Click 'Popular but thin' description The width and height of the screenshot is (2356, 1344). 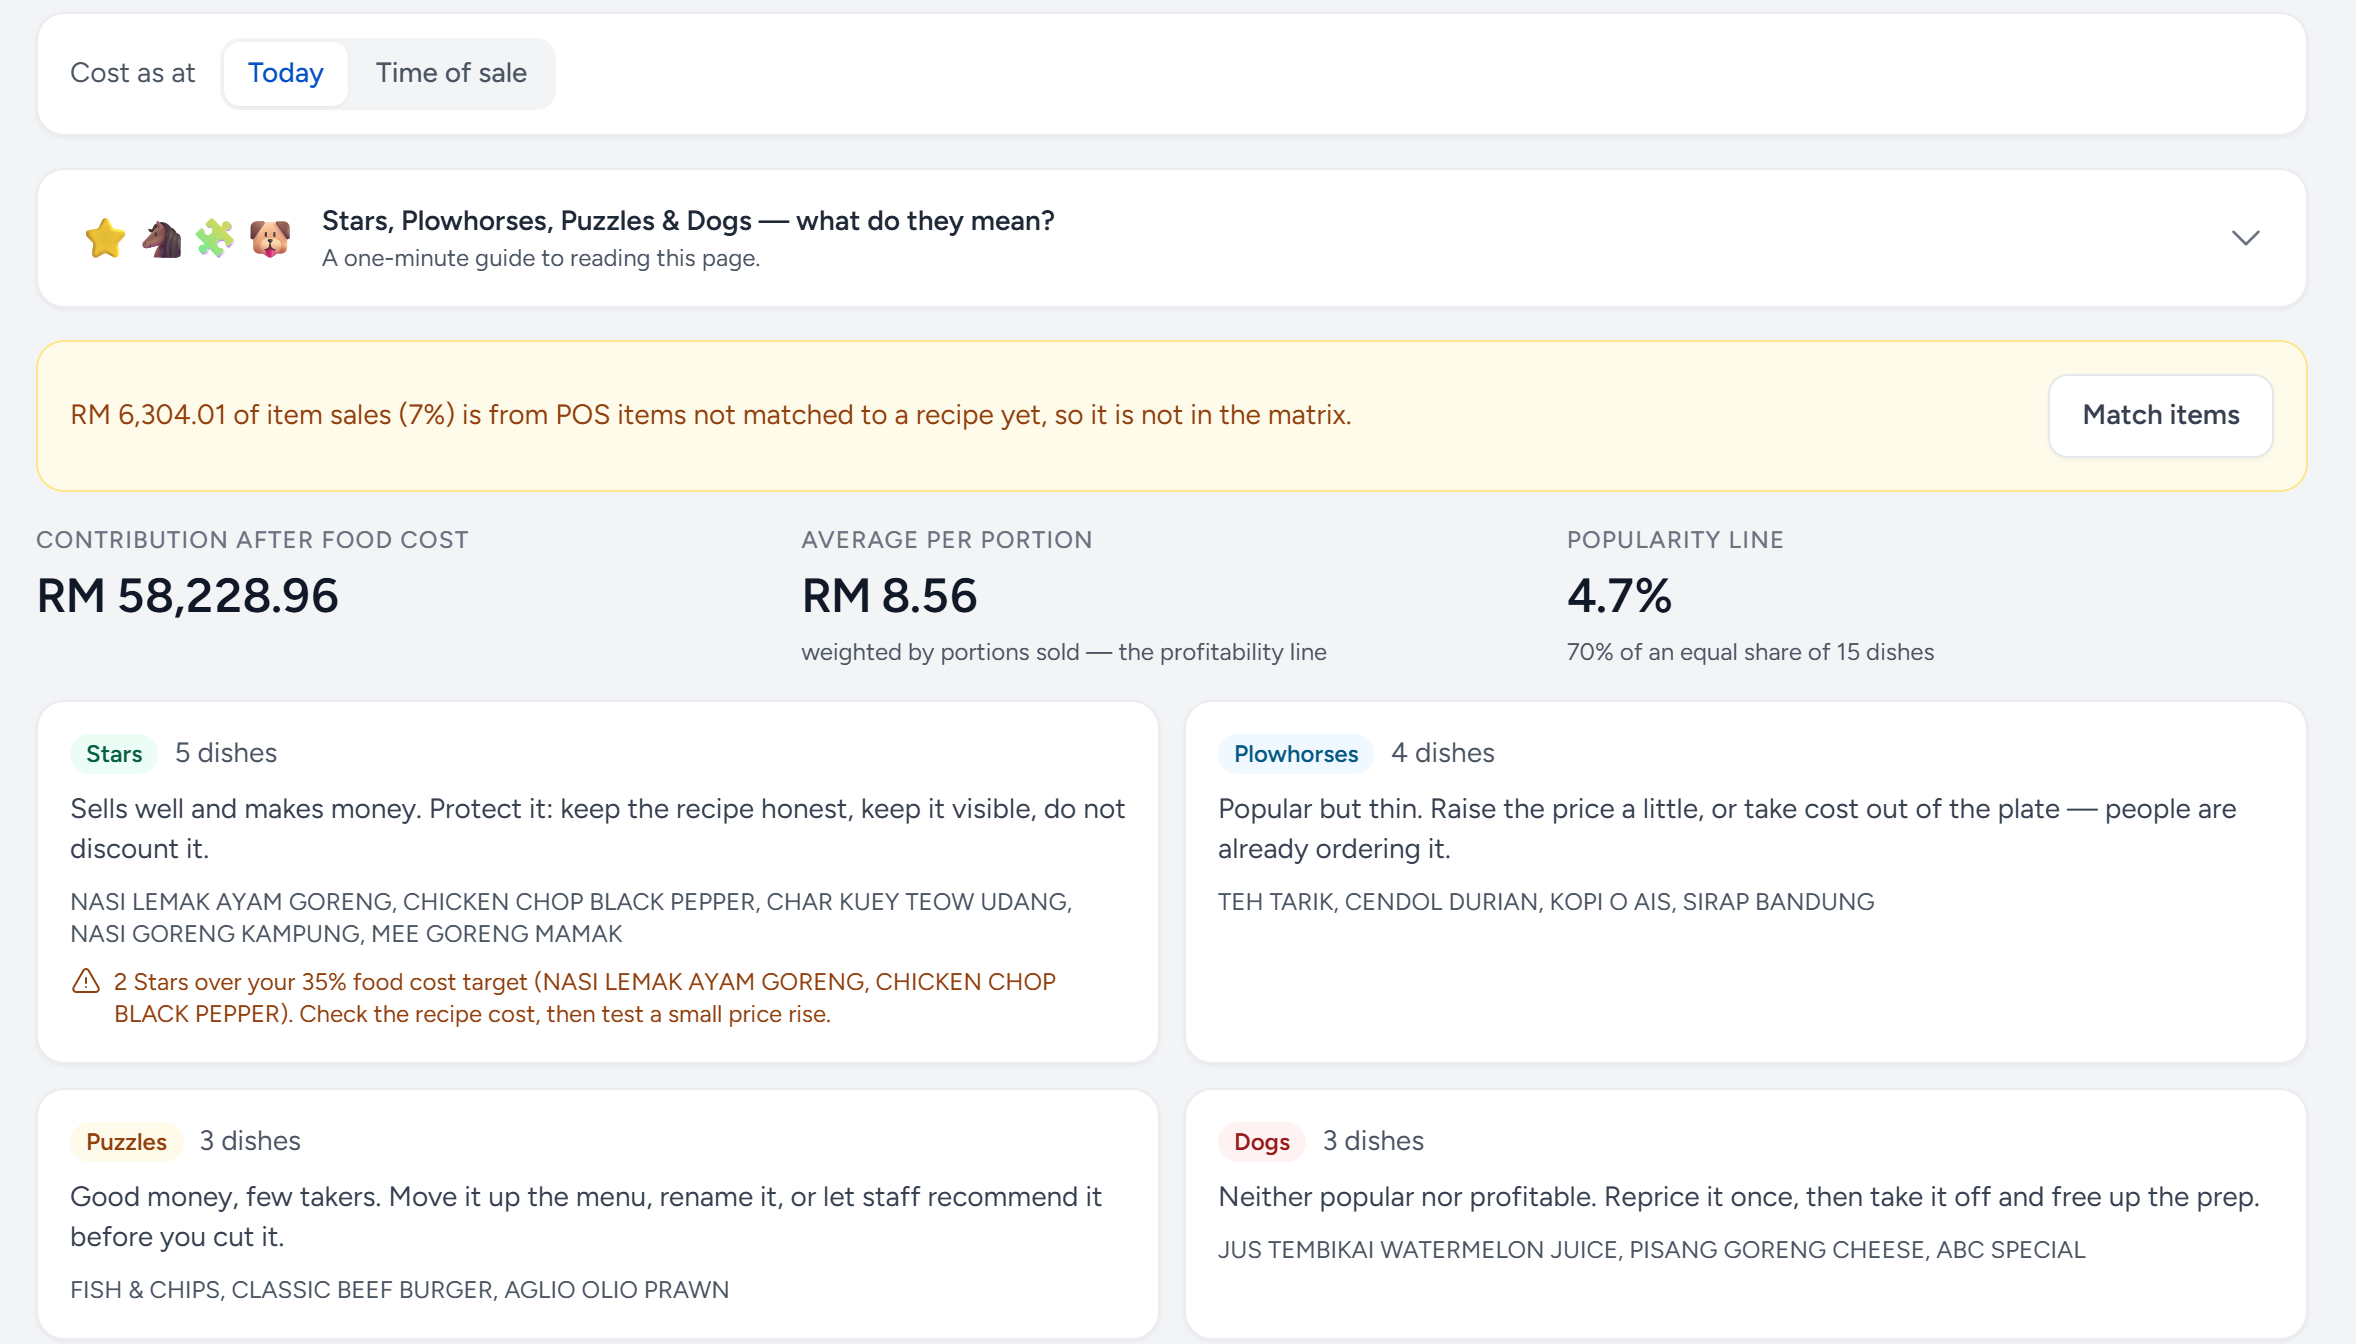(1727, 828)
